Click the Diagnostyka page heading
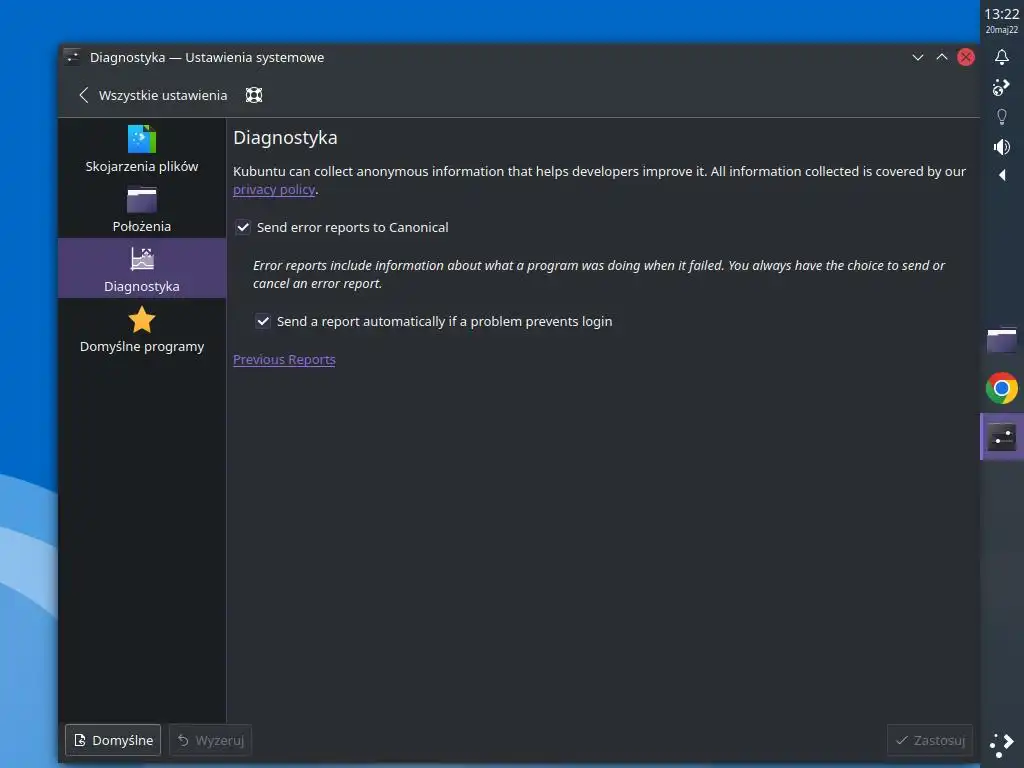 pyautogui.click(x=285, y=138)
